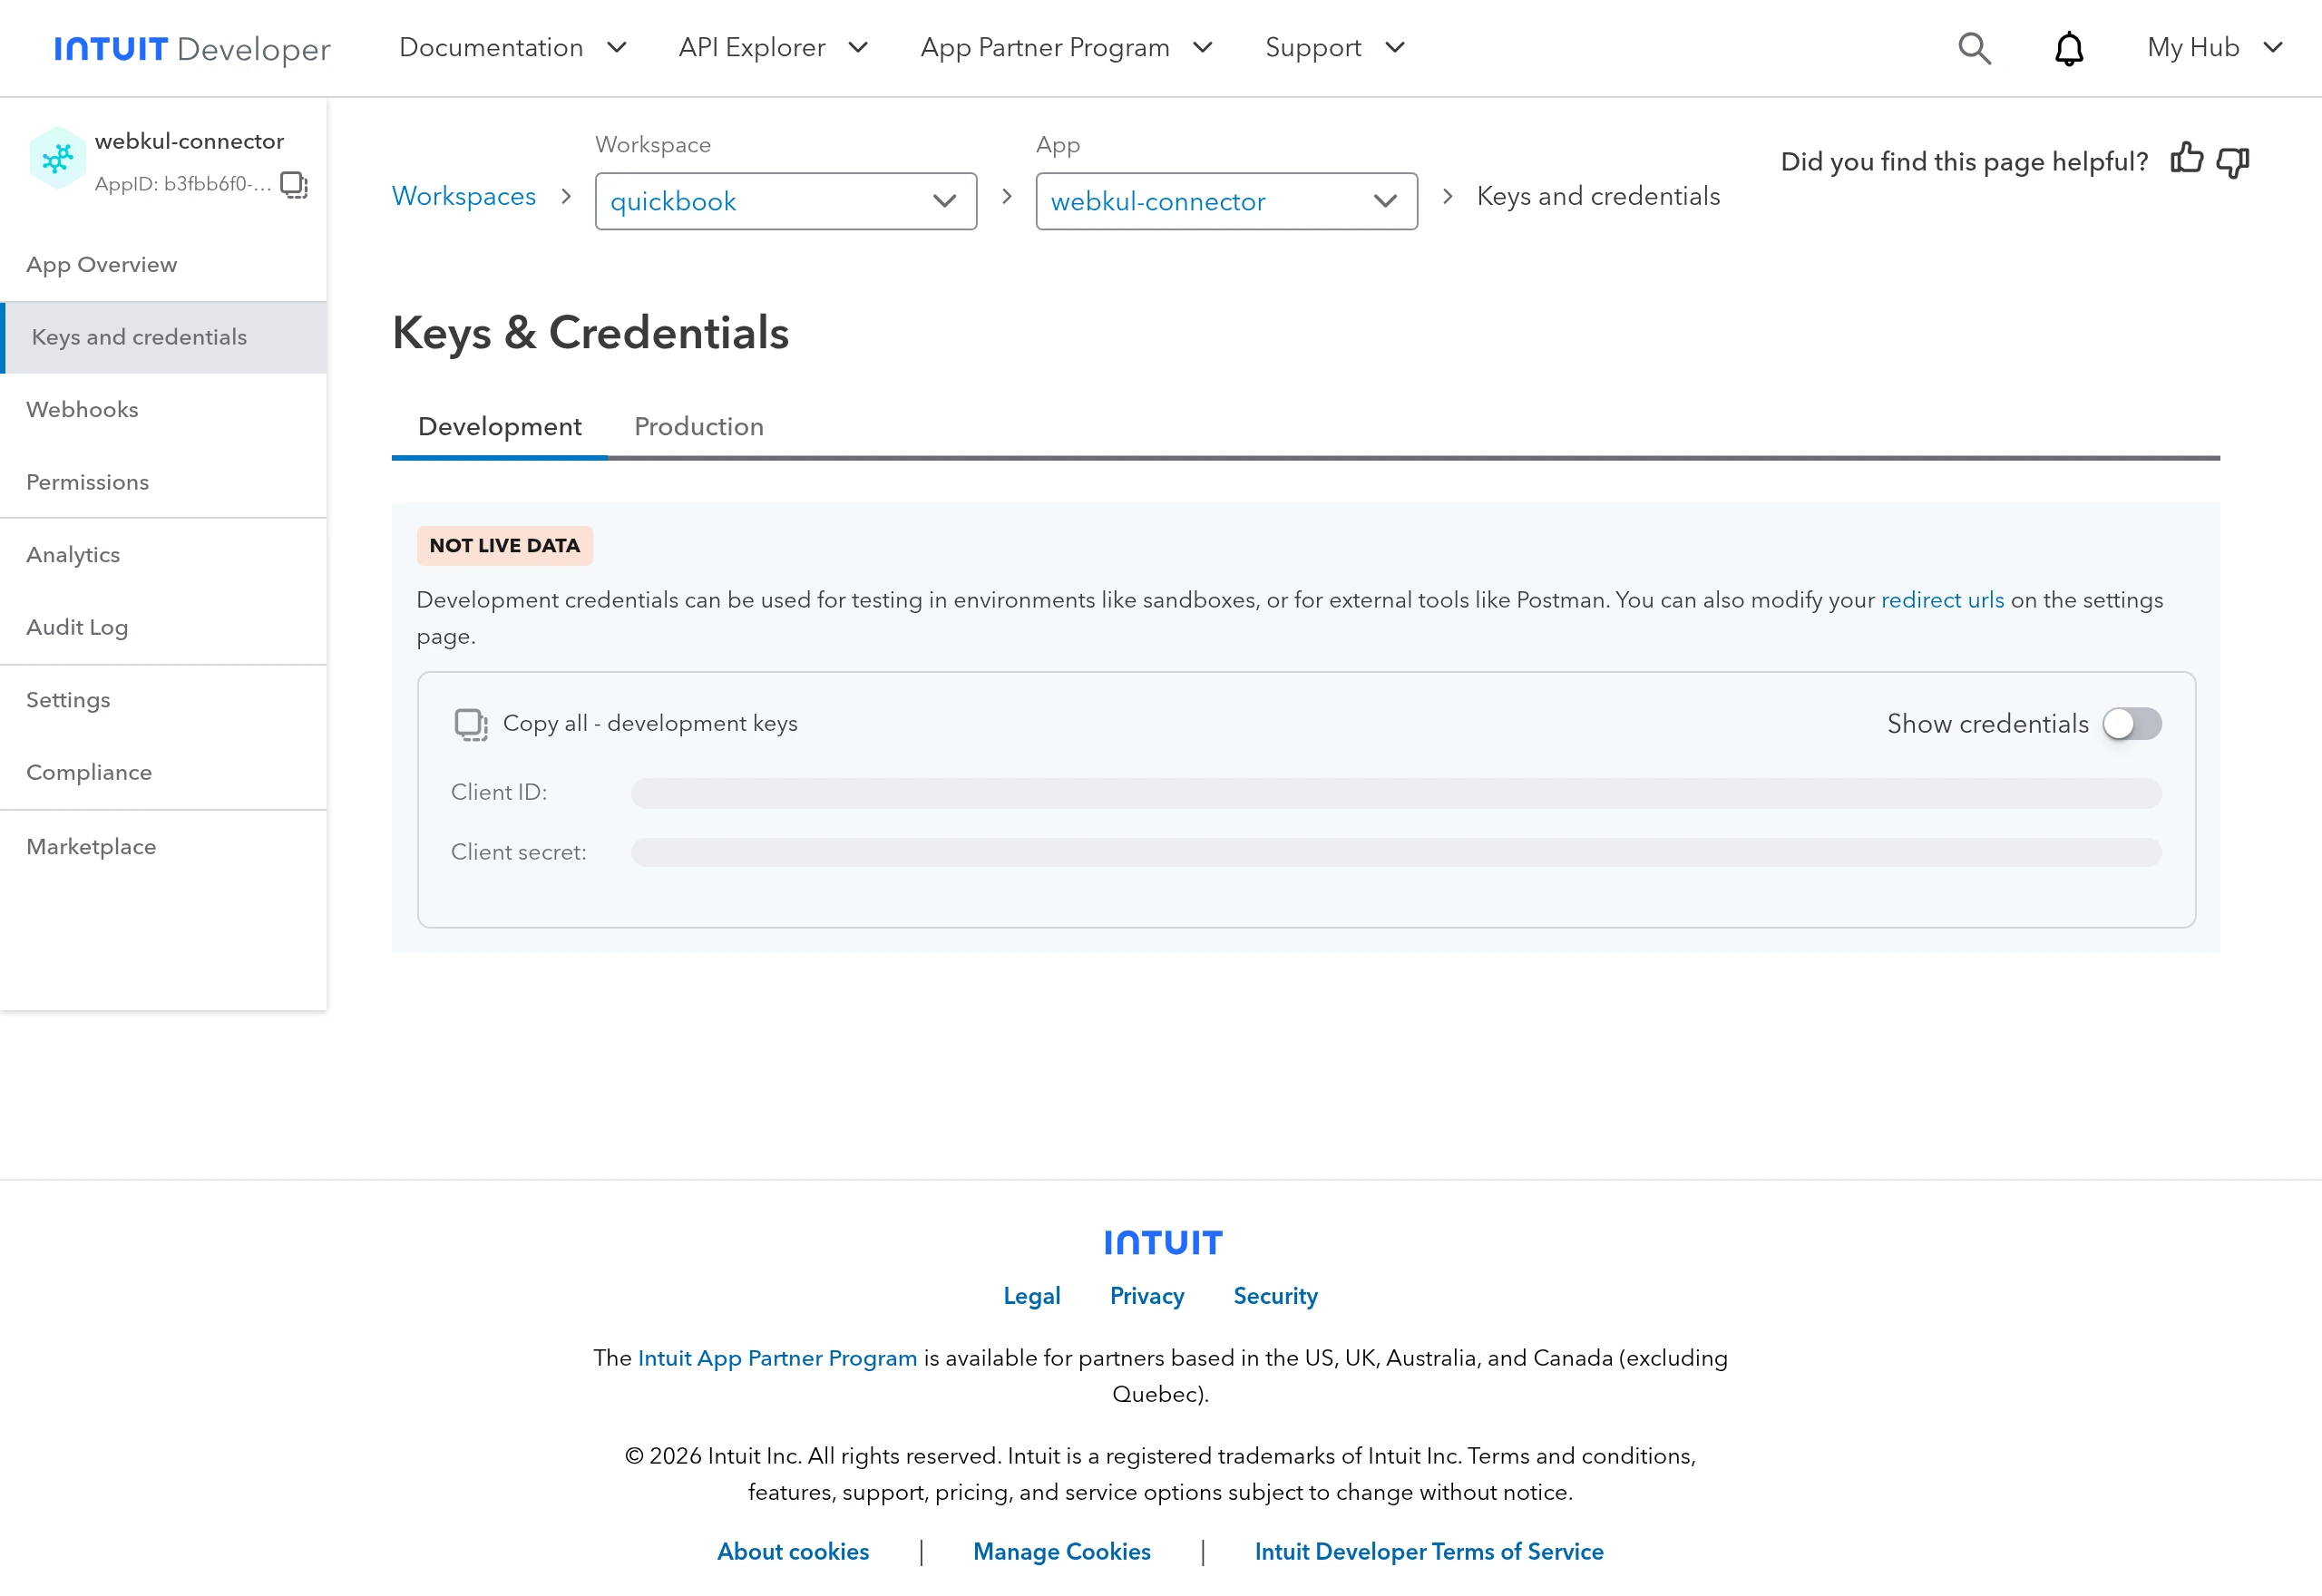Toggle the Show credentials switch
The width and height of the screenshot is (2322, 1596).
pos(2131,724)
